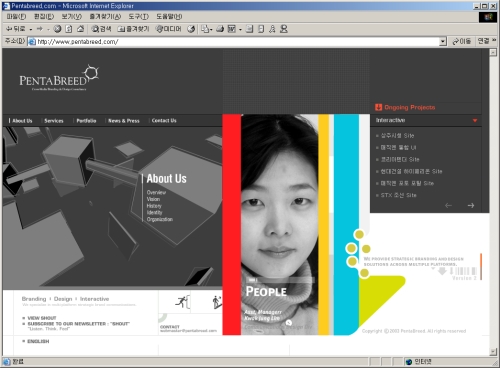Go to the Home page icon
The image size is (500, 368).
80,29
